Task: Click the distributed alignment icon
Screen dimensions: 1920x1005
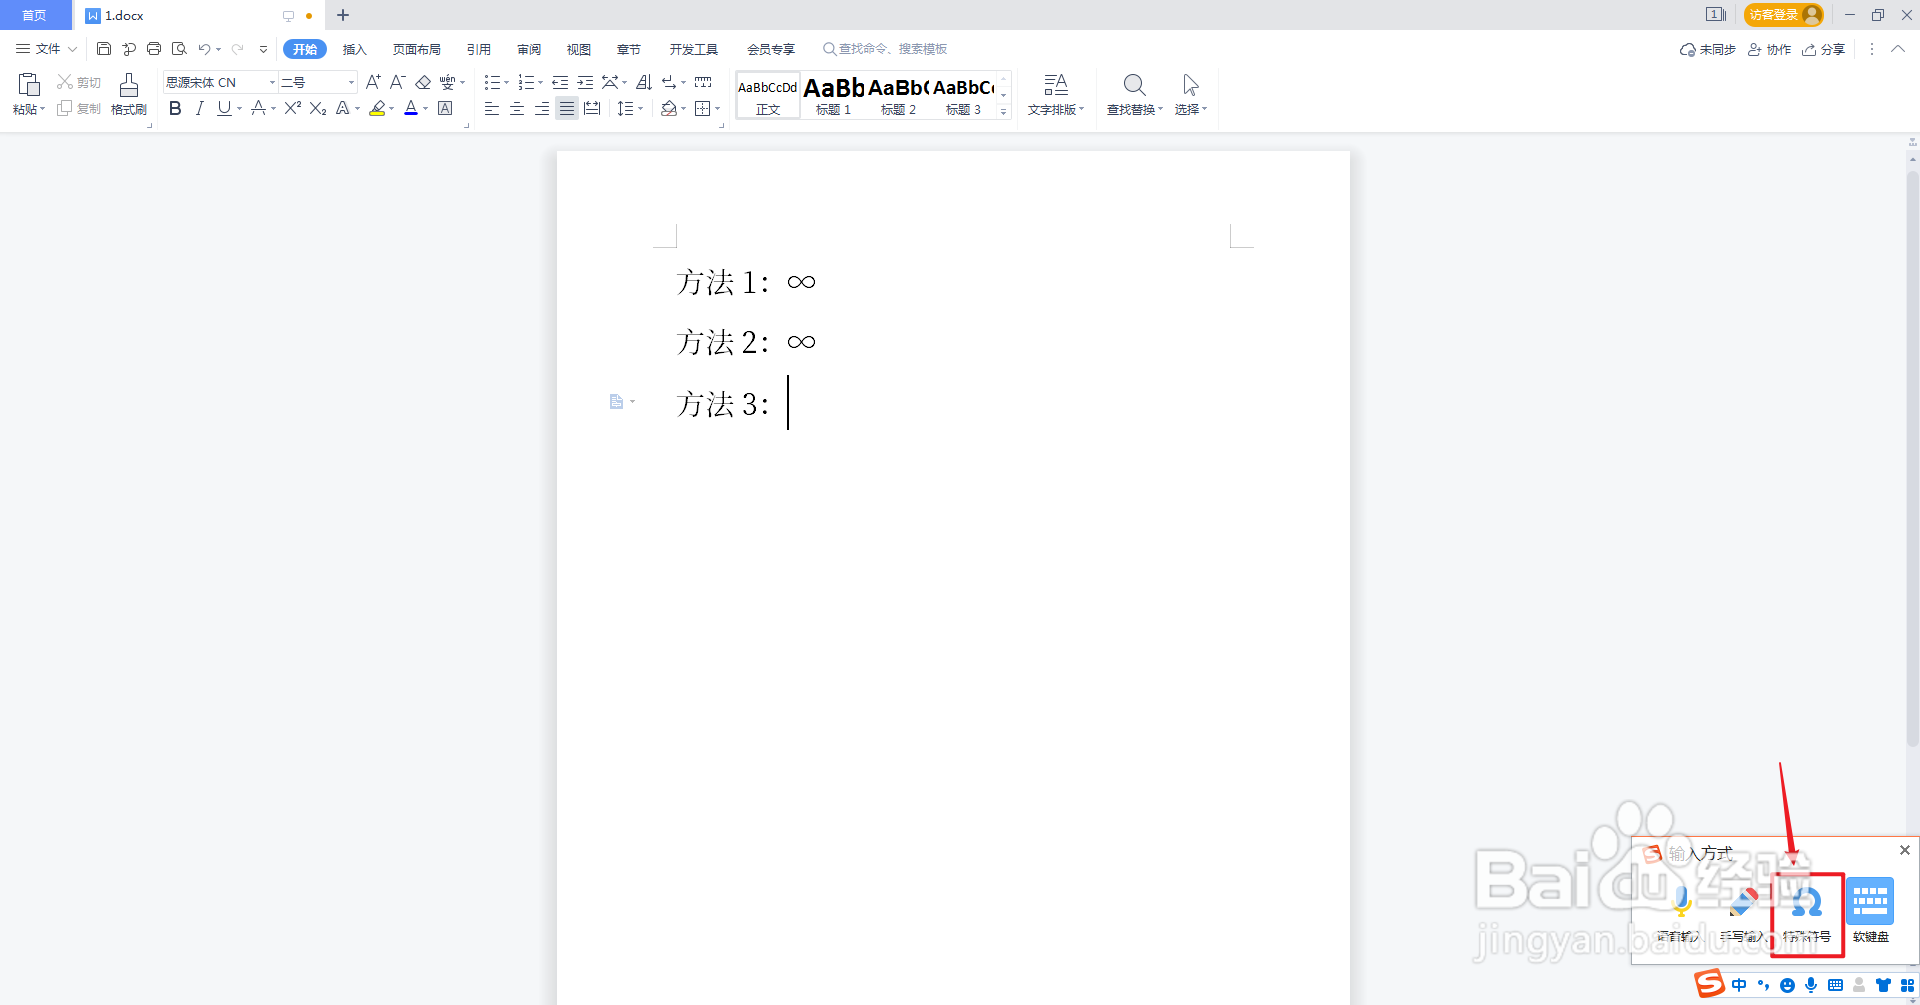Action: [592, 108]
